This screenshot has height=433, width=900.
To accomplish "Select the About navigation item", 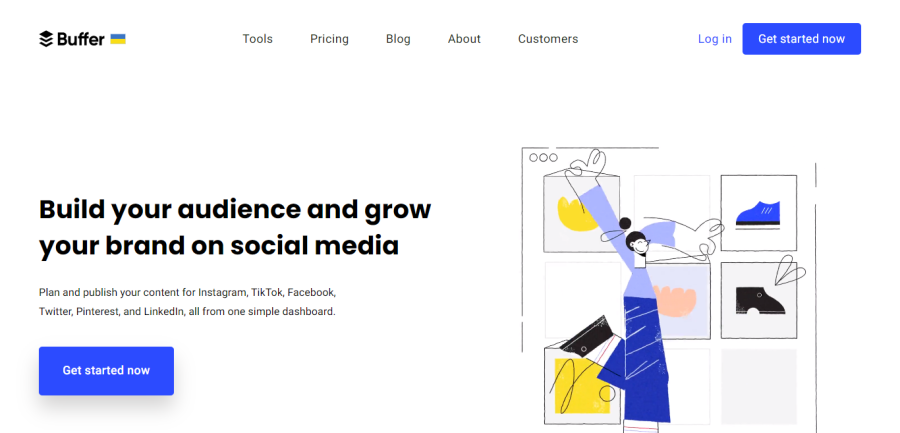I will click(x=464, y=39).
